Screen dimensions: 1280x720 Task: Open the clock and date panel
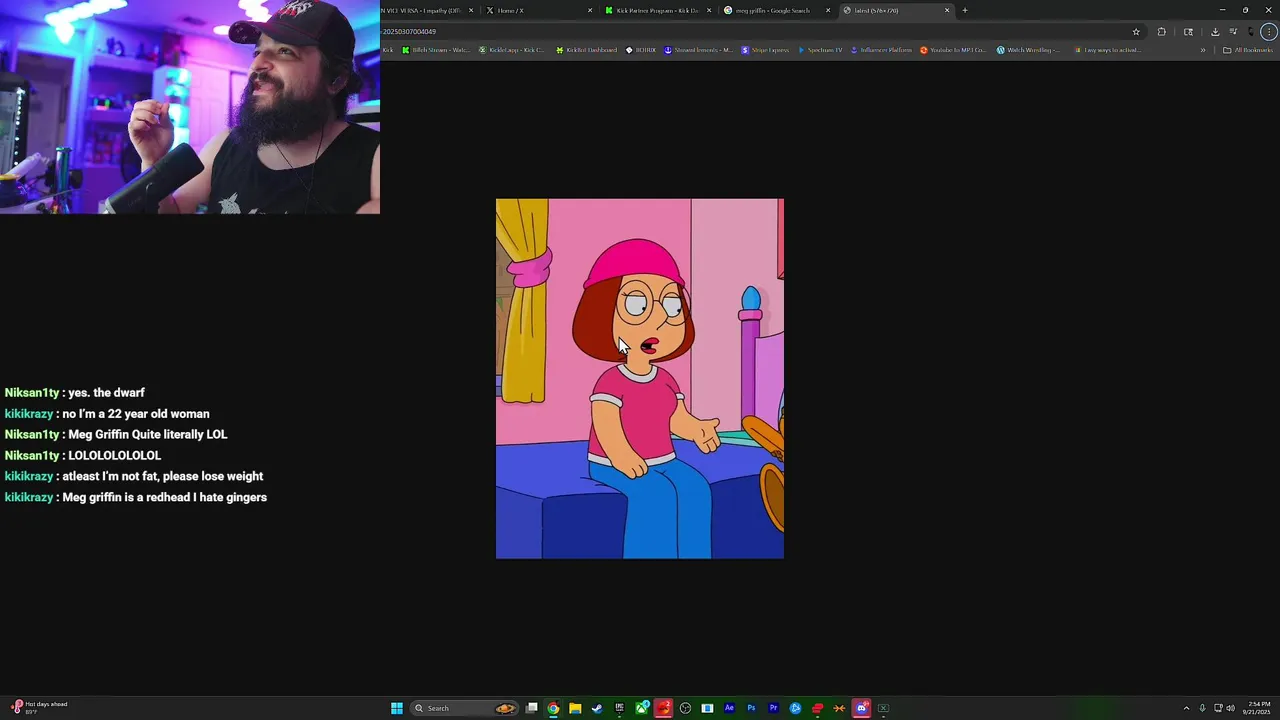tap(1257, 708)
